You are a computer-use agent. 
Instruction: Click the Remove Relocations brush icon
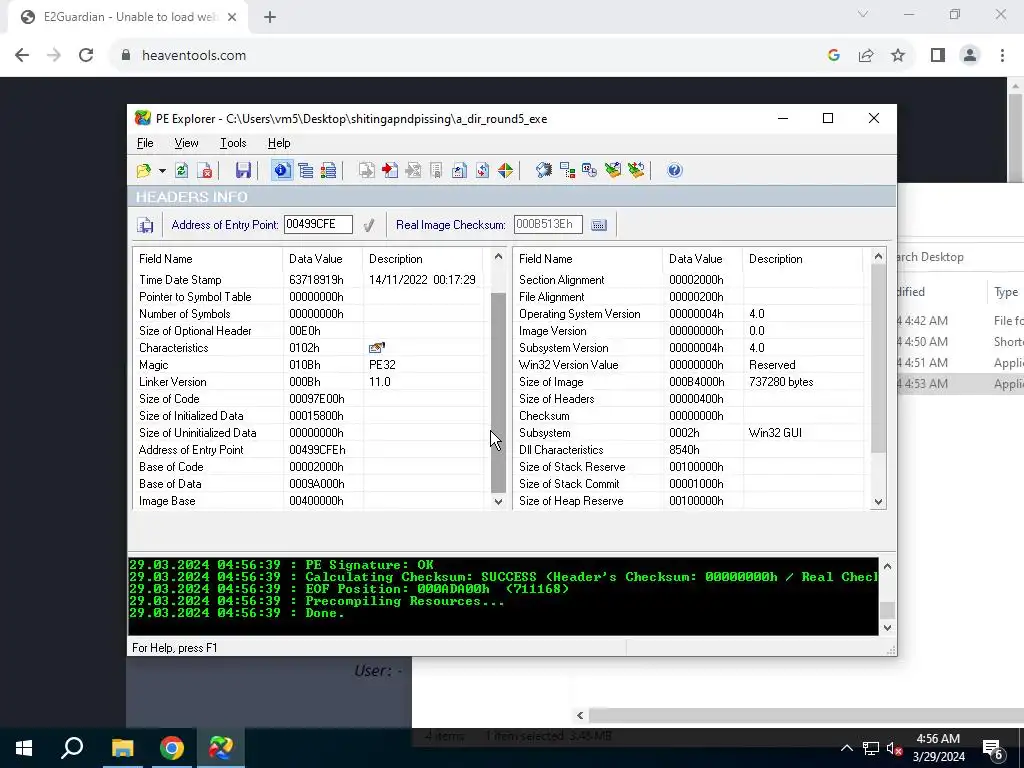tap(635, 170)
